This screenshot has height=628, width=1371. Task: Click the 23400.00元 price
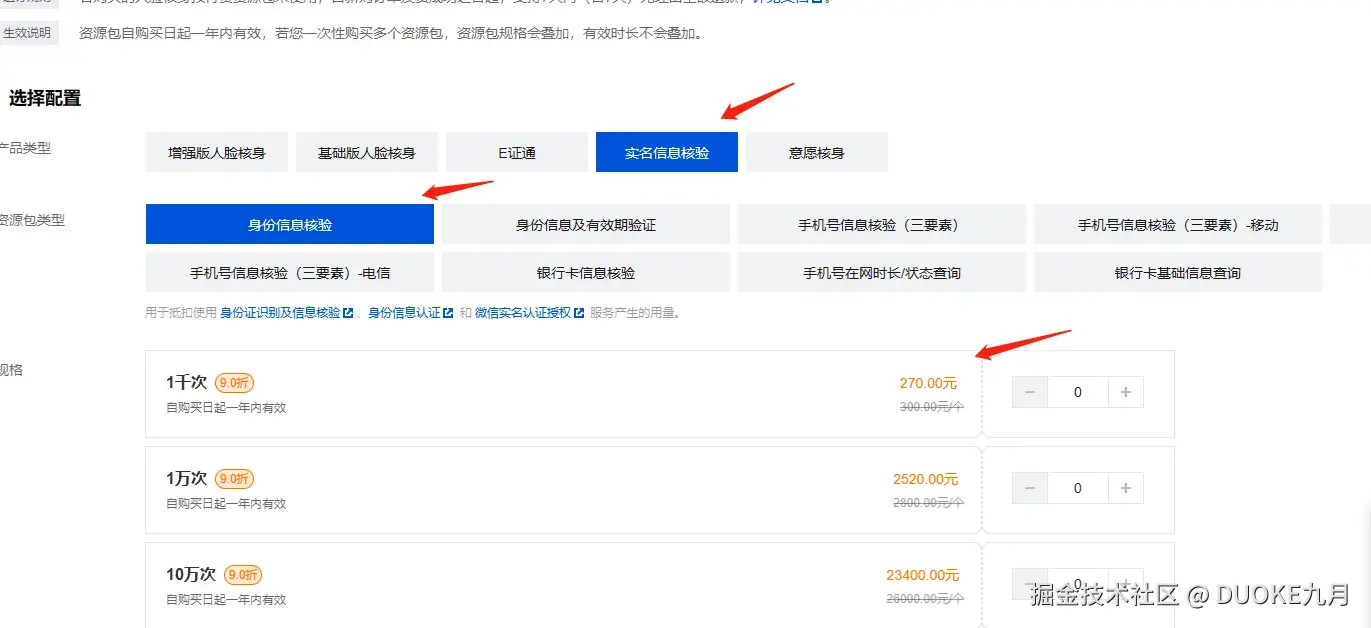922,575
